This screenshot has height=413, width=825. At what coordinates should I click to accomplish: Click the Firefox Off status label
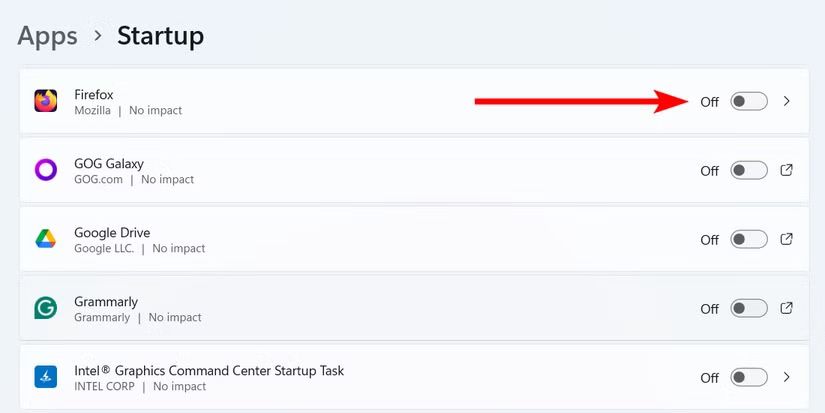709,102
